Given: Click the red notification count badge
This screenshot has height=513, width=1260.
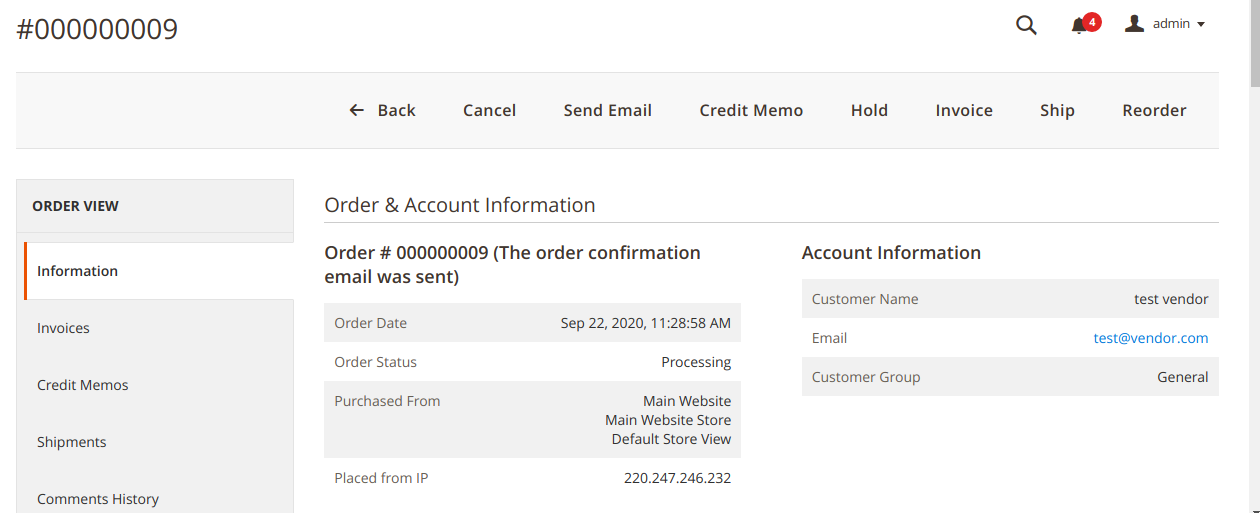Looking at the screenshot, I should pyautogui.click(x=1092, y=21).
